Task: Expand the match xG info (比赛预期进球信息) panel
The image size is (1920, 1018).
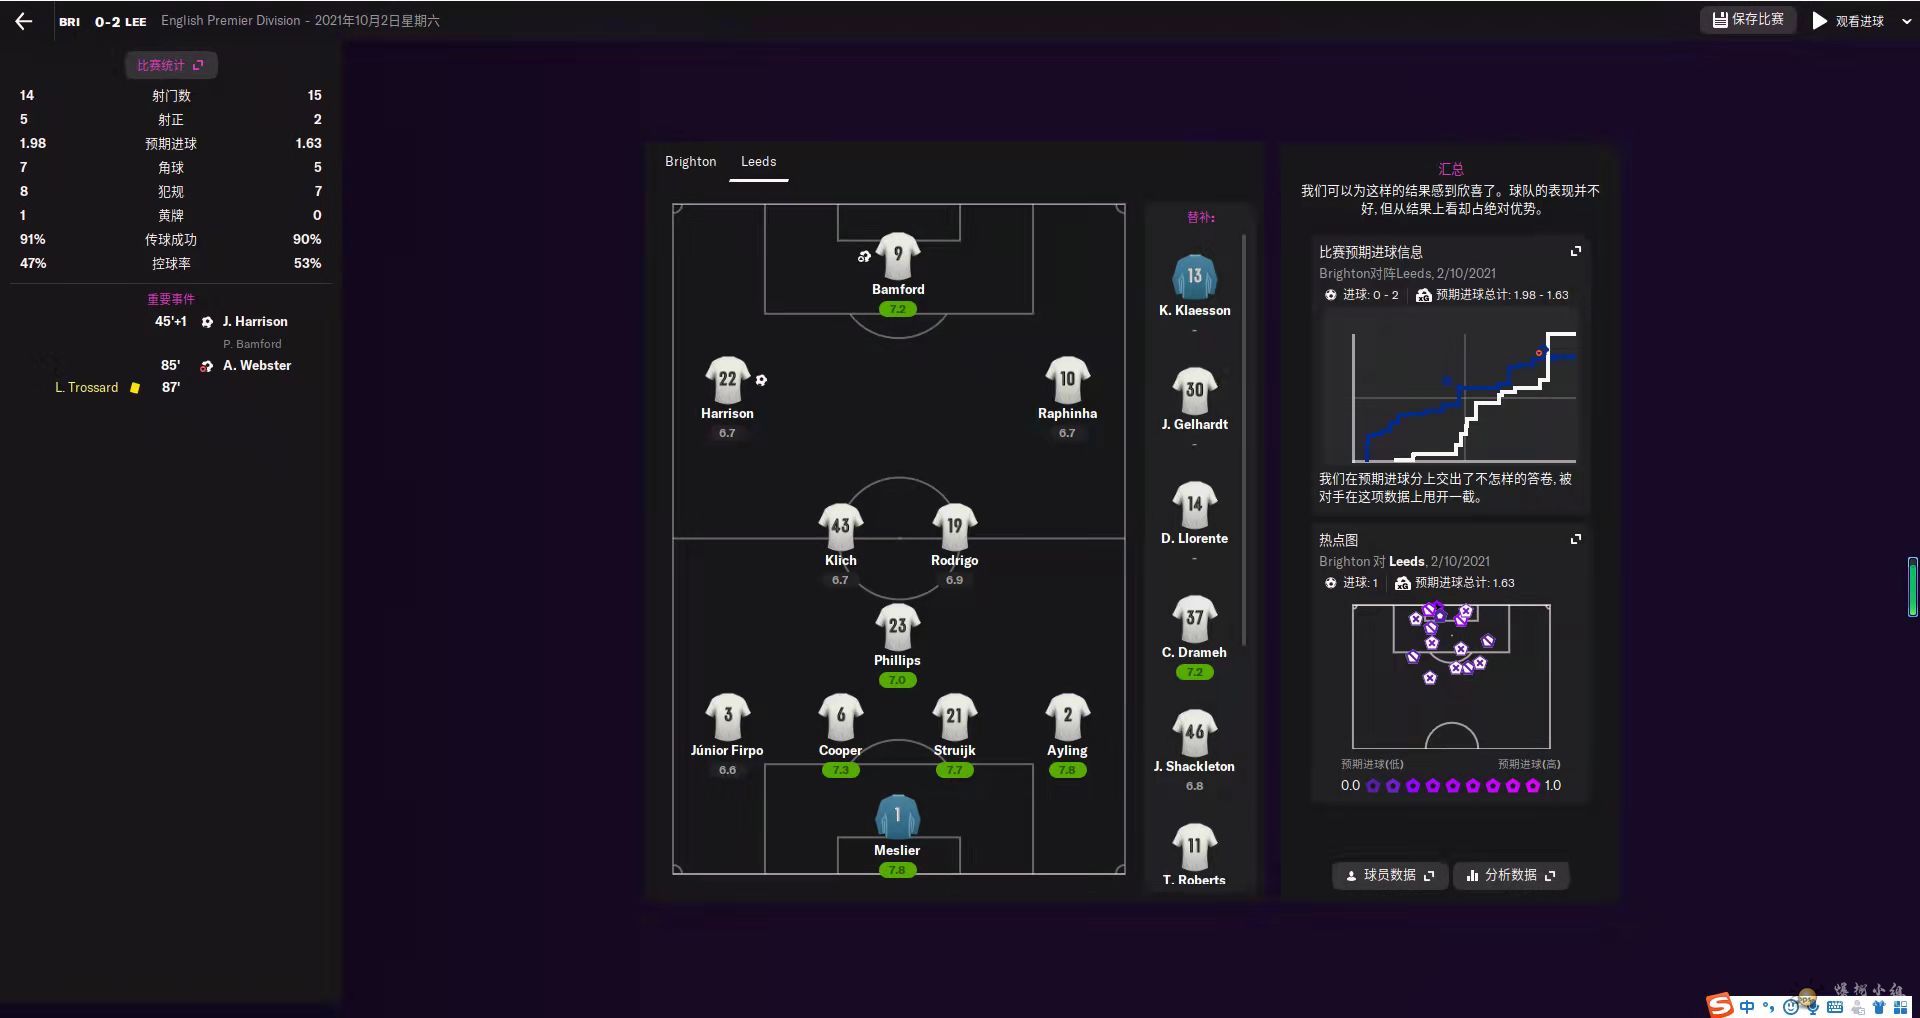Action: coord(1576,251)
